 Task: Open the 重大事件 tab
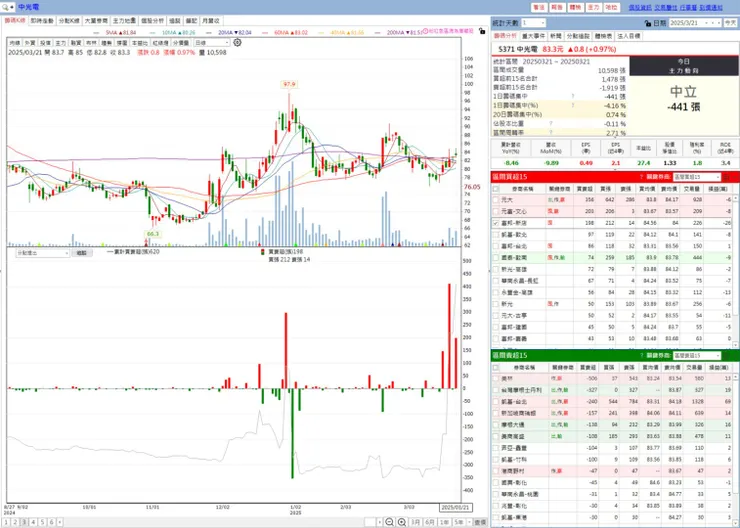tap(533, 36)
